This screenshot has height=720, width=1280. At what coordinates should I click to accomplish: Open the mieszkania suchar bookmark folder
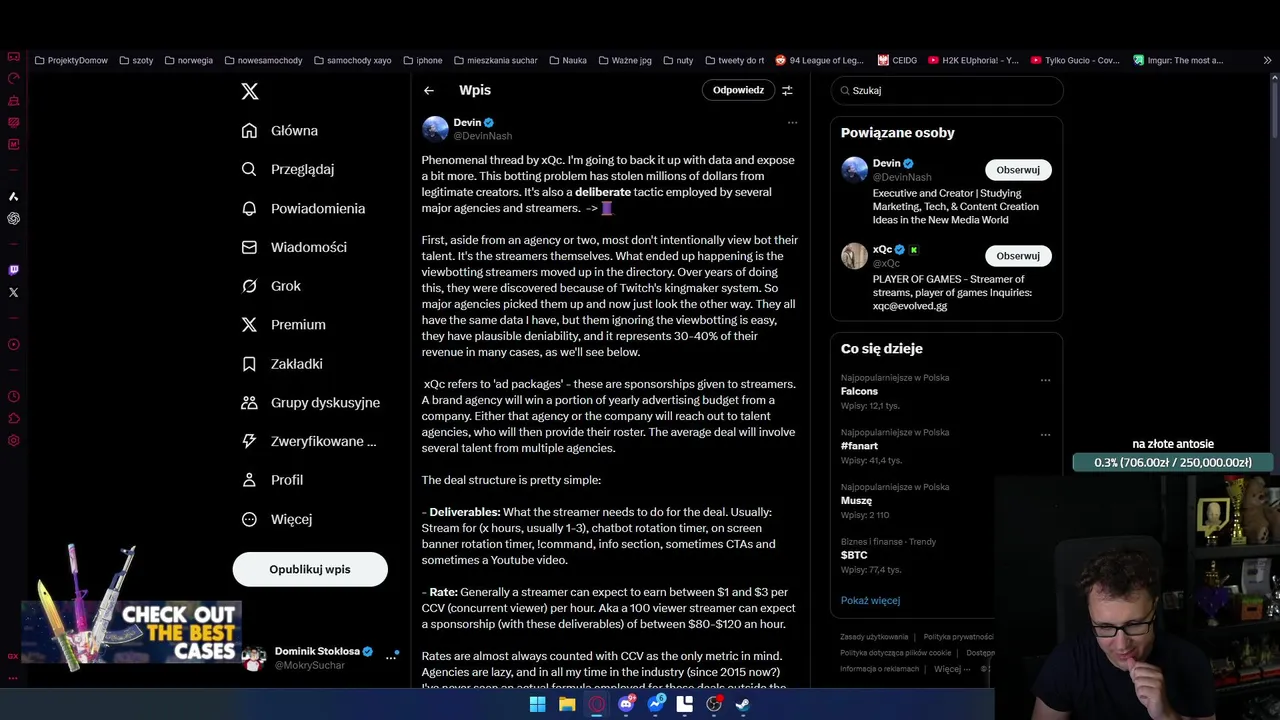click(x=495, y=60)
